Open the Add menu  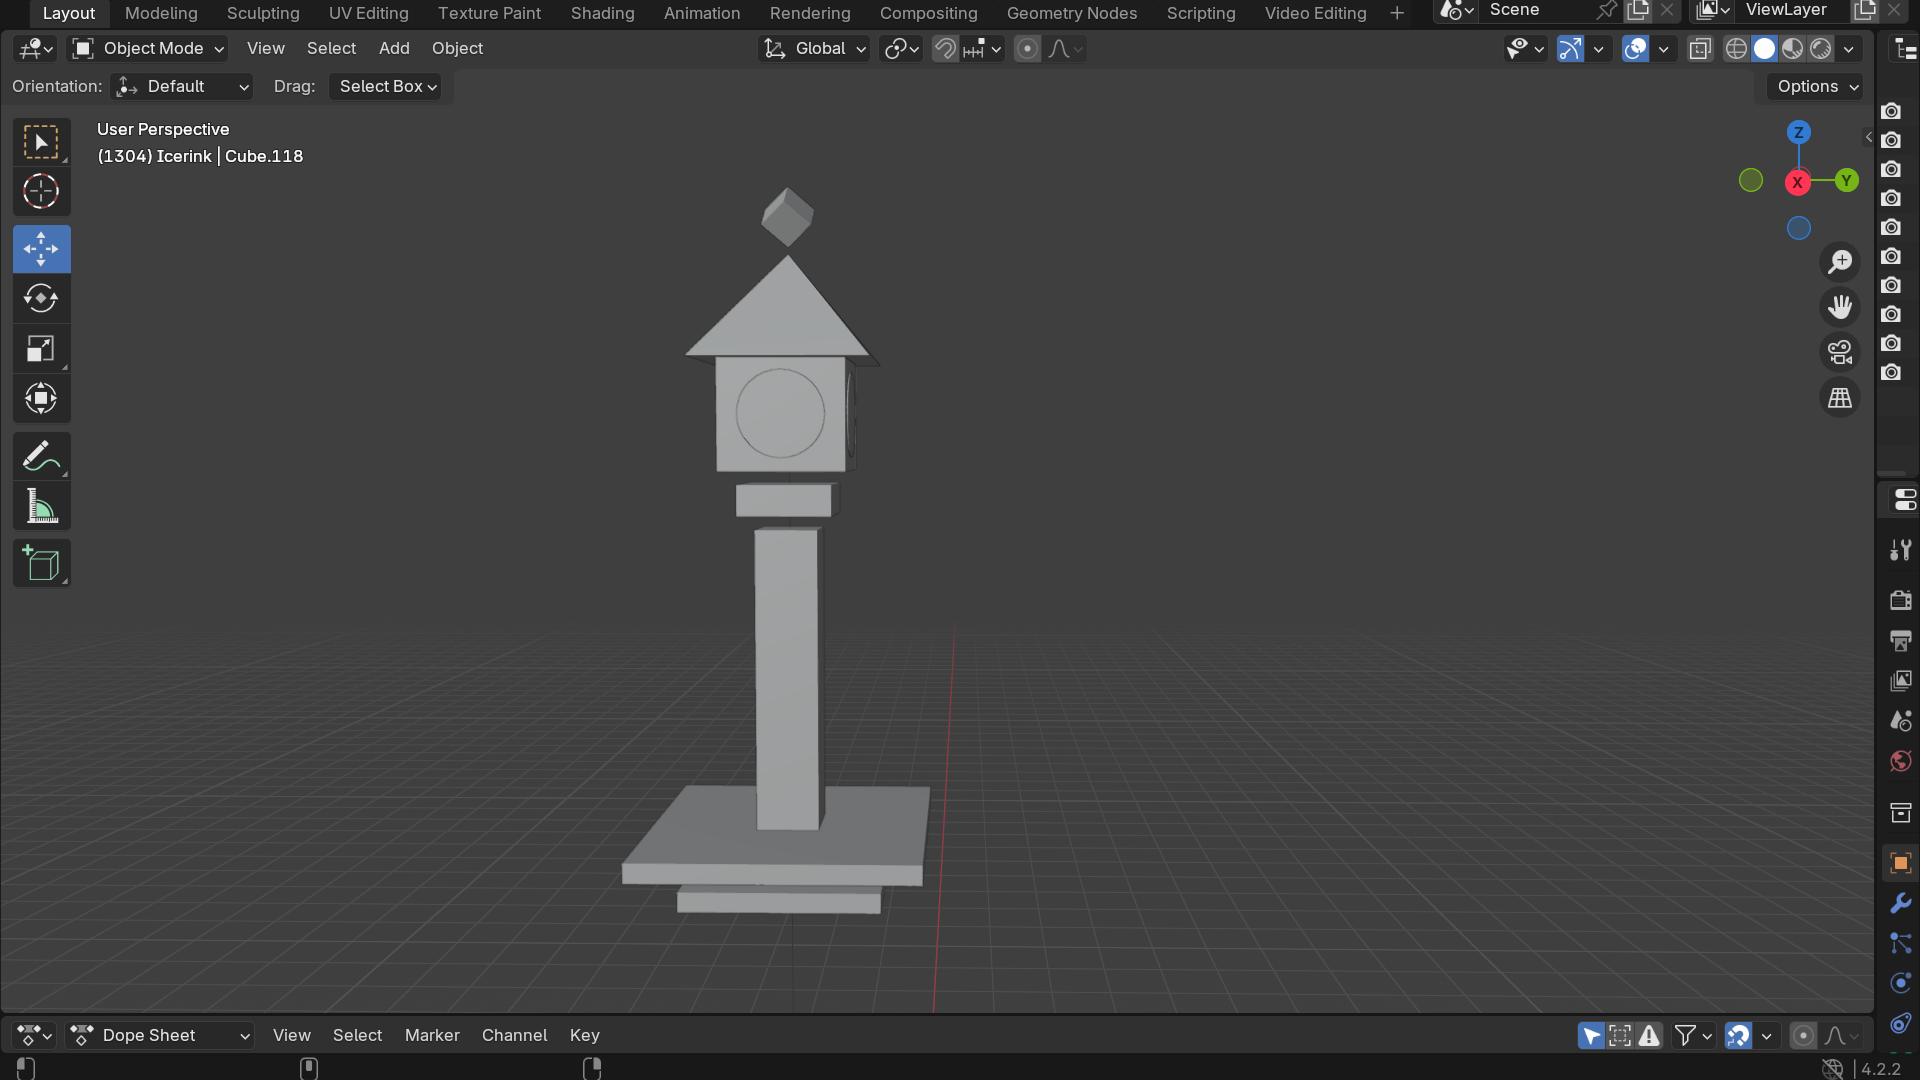click(x=394, y=49)
